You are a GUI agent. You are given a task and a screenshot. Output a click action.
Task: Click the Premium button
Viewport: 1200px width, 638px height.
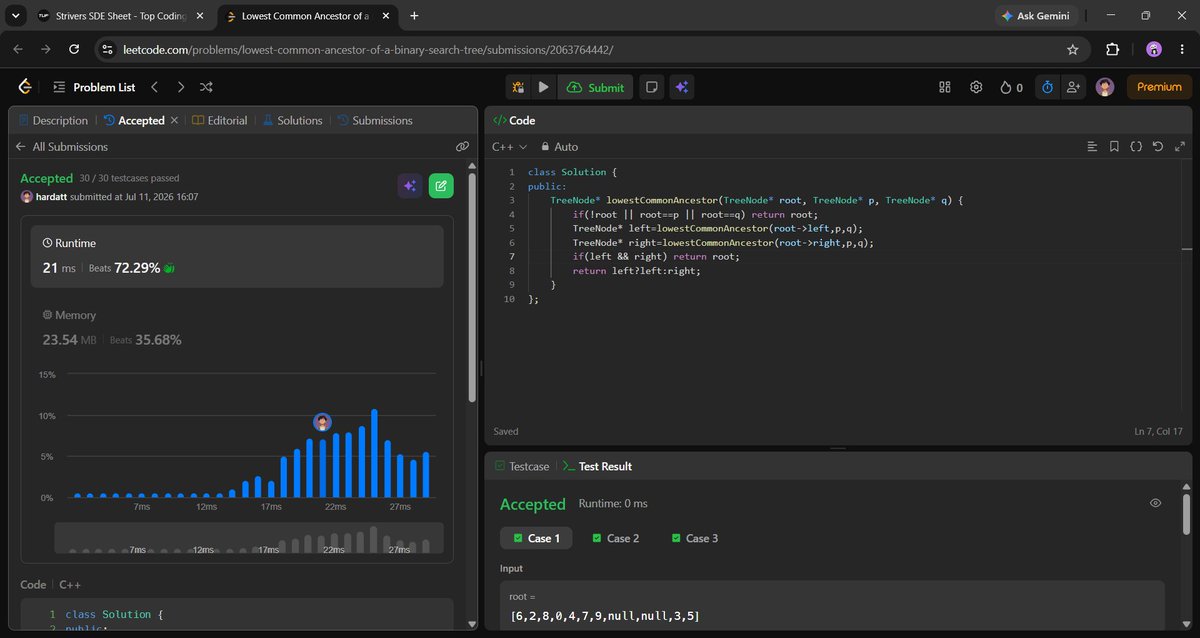coord(1159,87)
